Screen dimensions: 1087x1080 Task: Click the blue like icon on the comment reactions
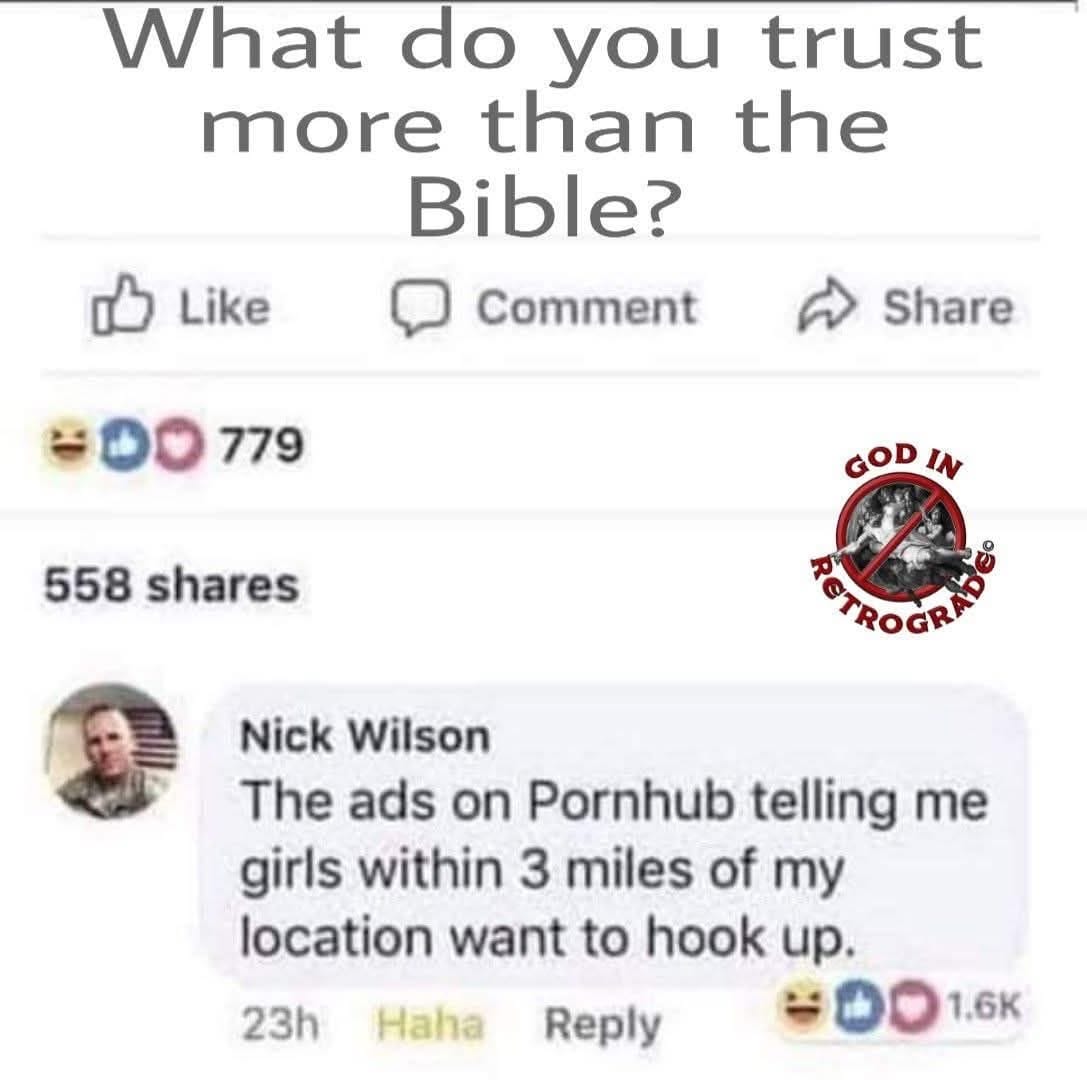point(860,1006)
